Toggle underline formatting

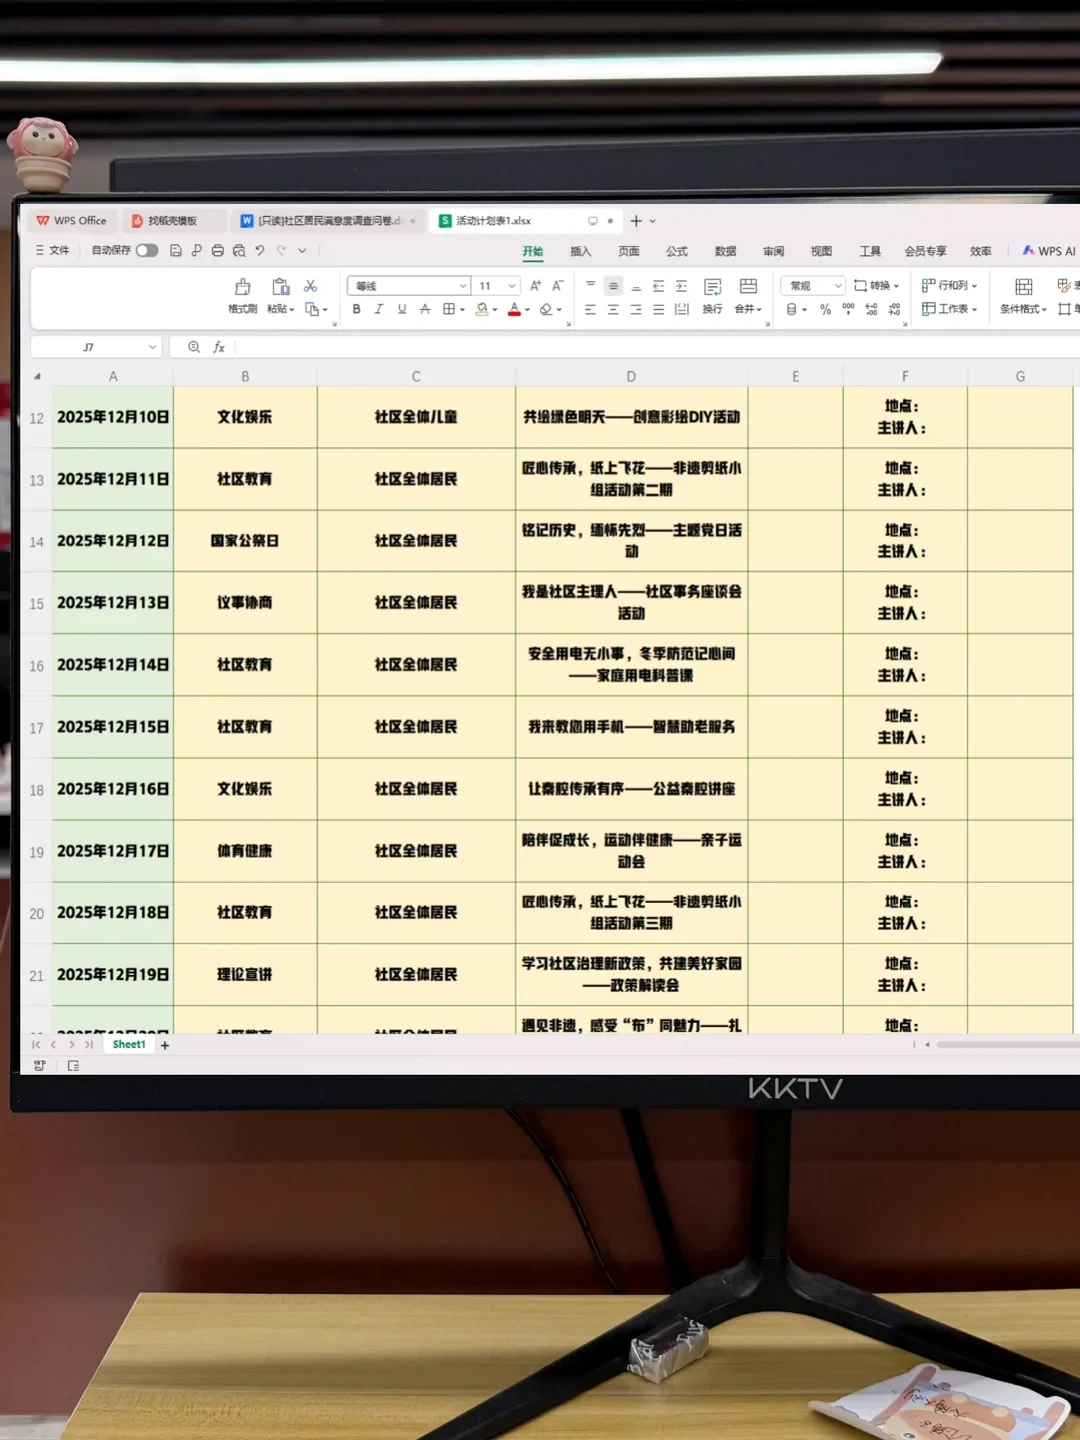[402, 309]
